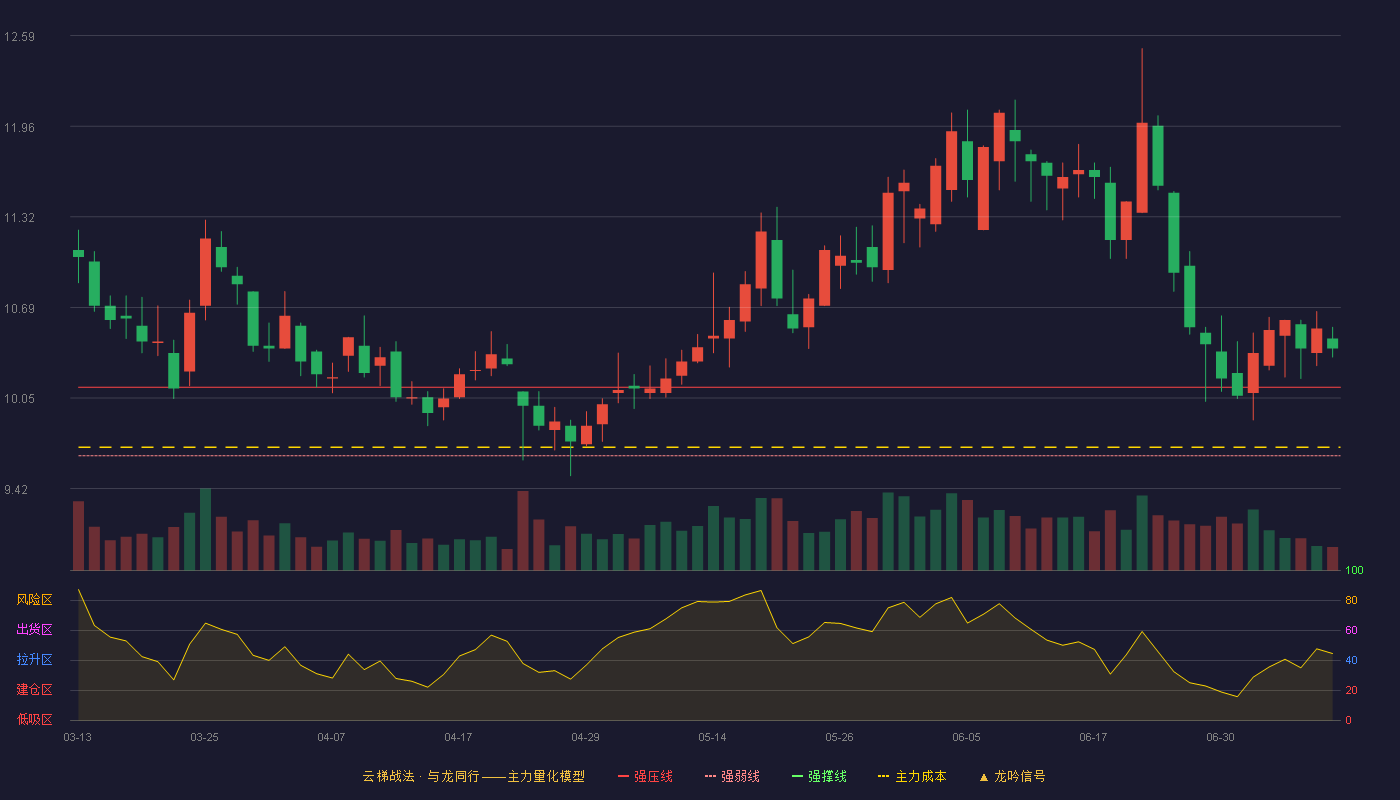1400x800 pixels.
Task: Click the 10.05 price axis label
Action: point(19,399)
